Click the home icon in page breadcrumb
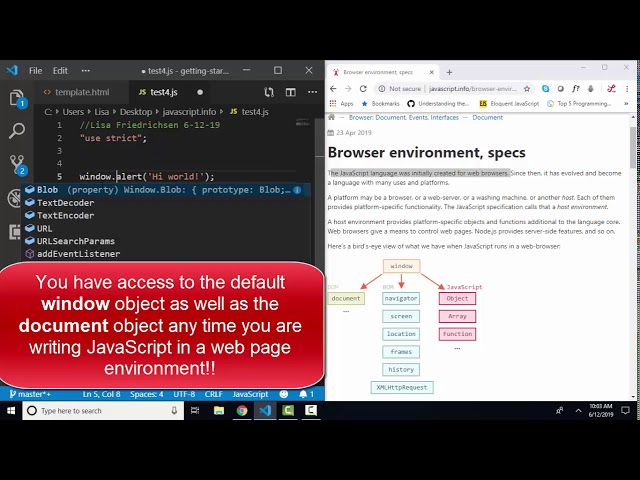This screenshot has width=640, height=480. pyautogui.click(x=331, y=118)
